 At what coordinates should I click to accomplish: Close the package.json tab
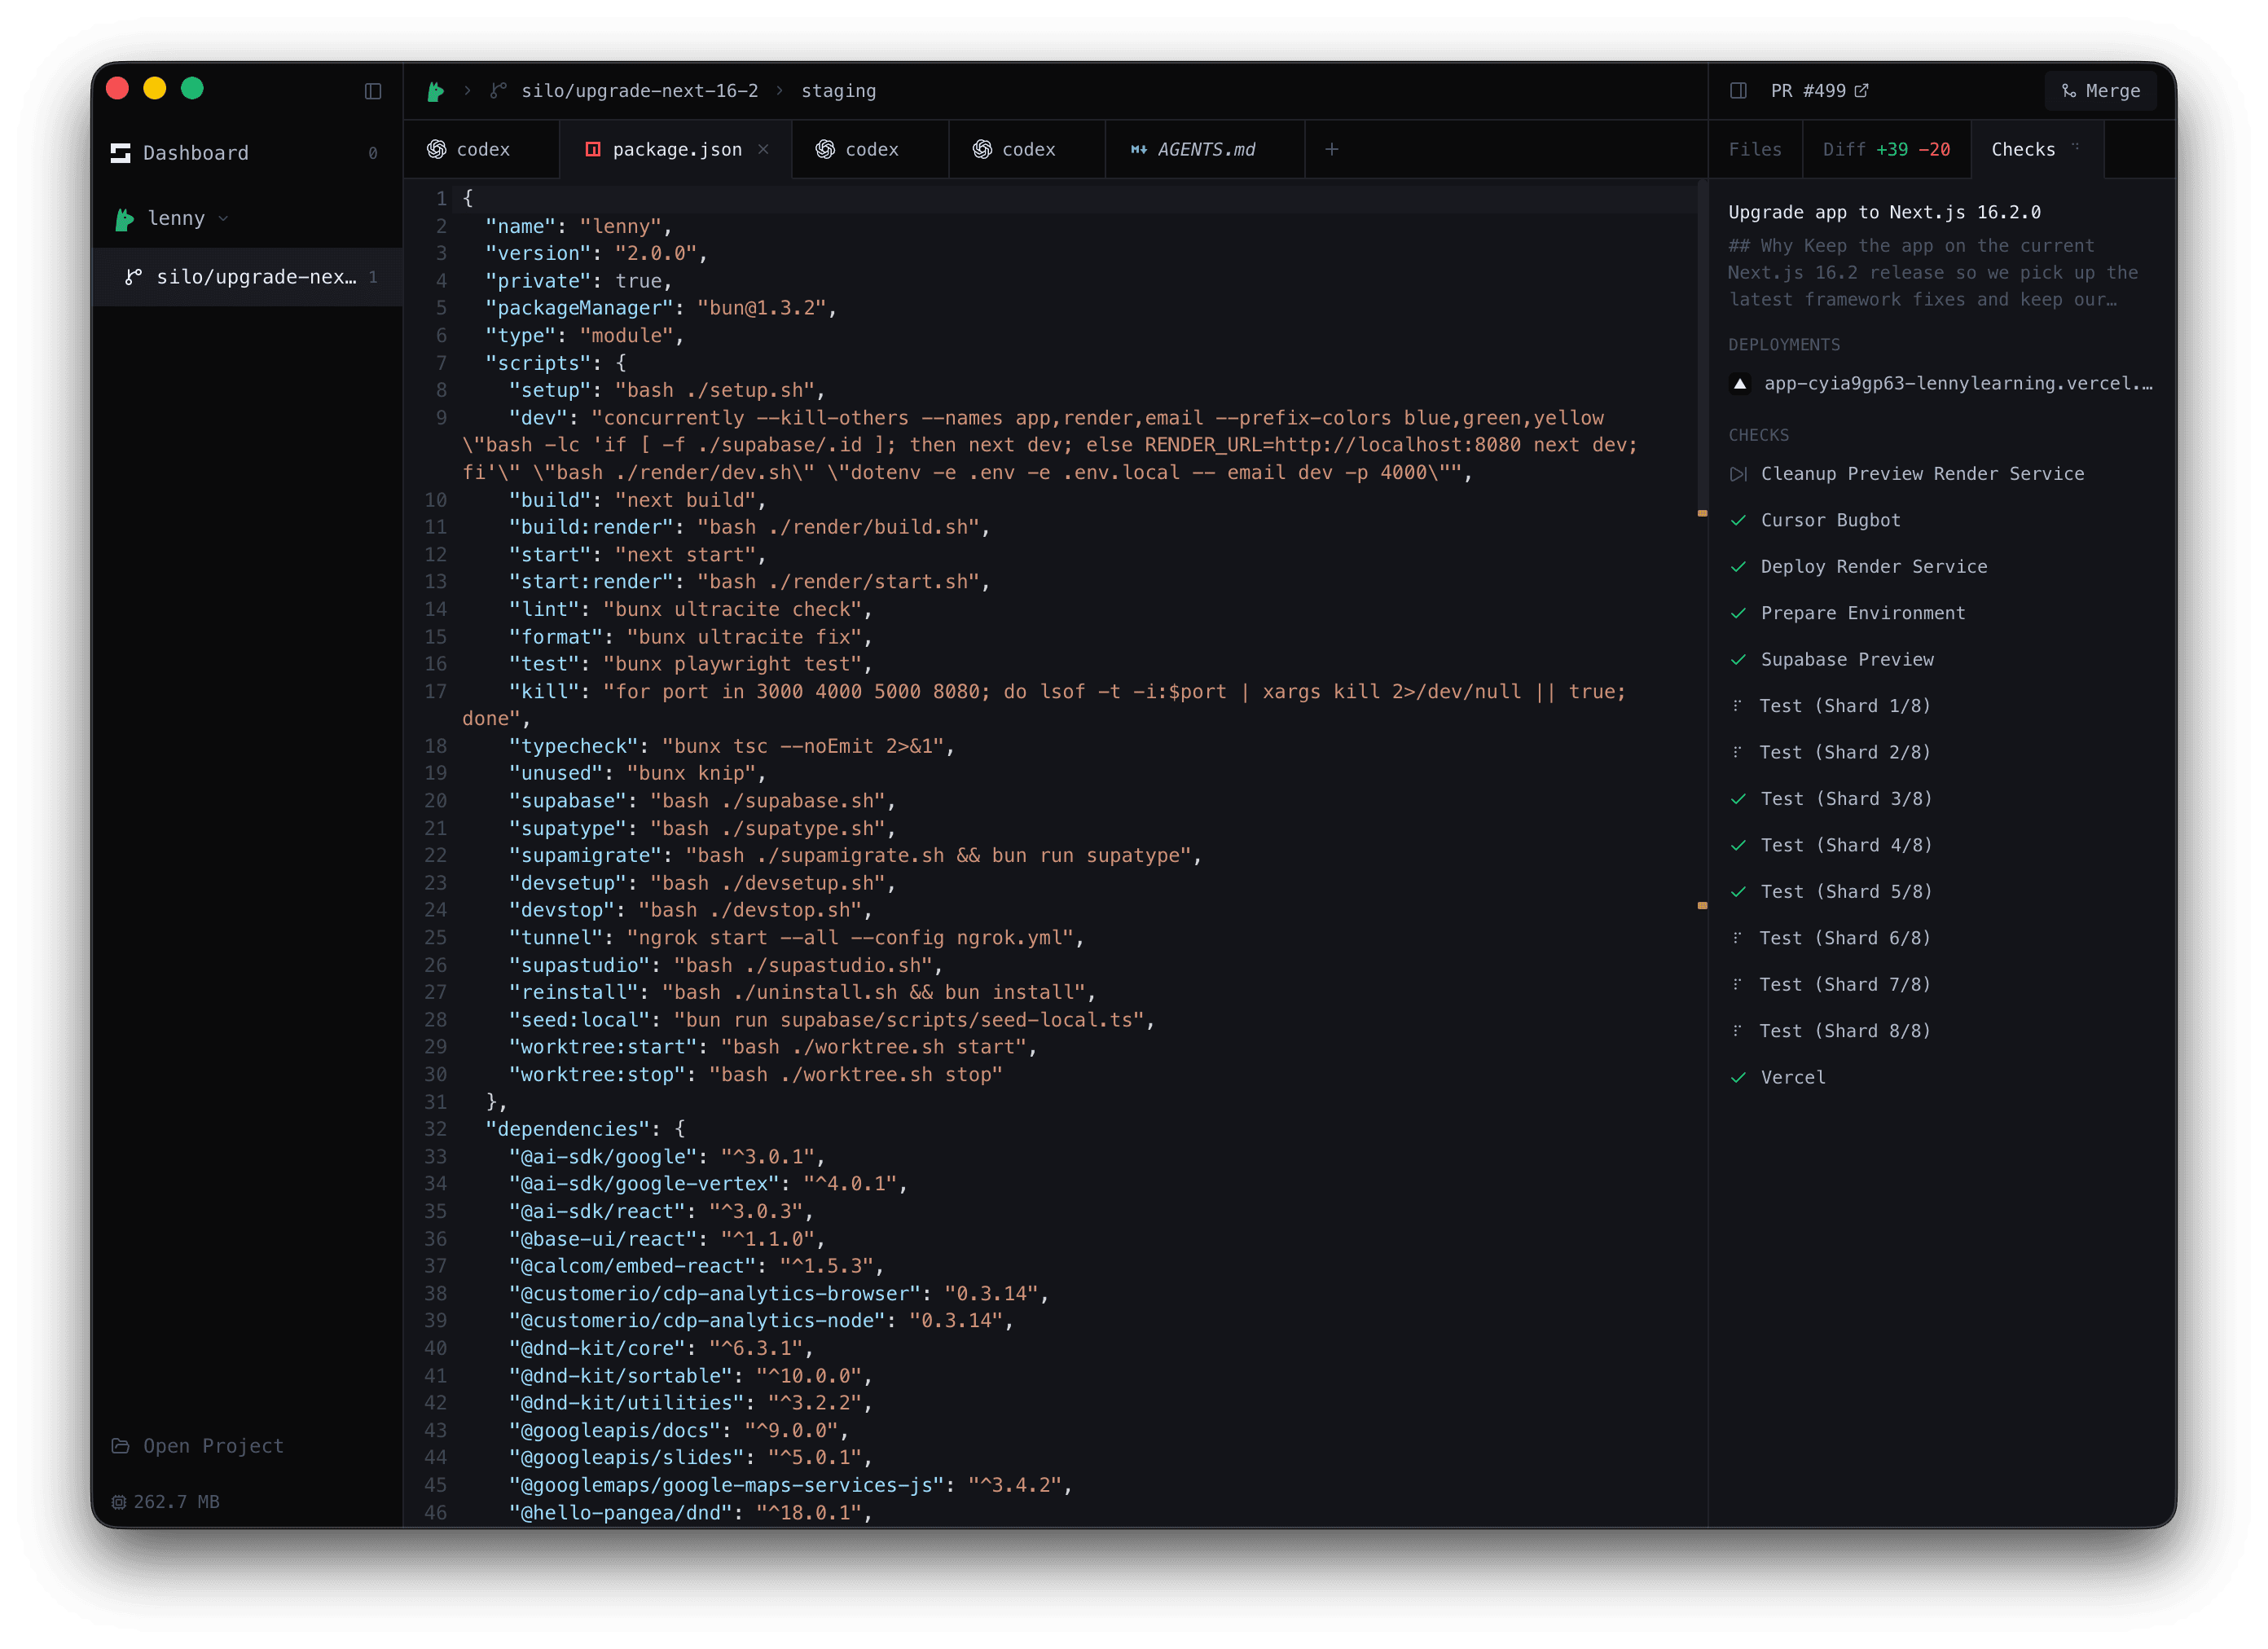pos(764,149)
